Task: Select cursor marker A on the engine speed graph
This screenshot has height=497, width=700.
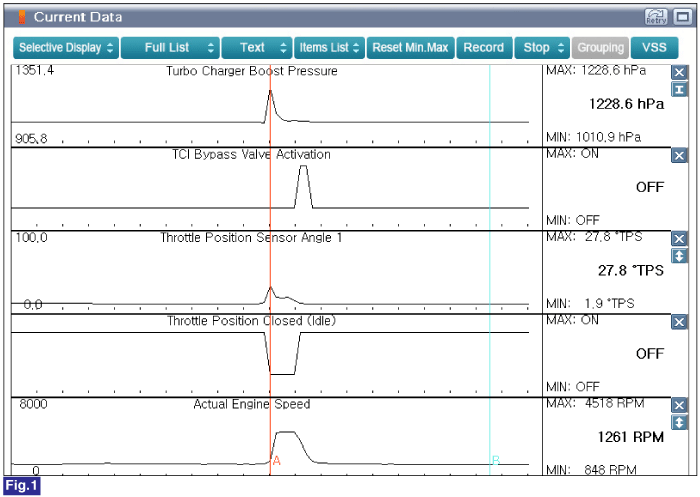Action: coord(276,461)
